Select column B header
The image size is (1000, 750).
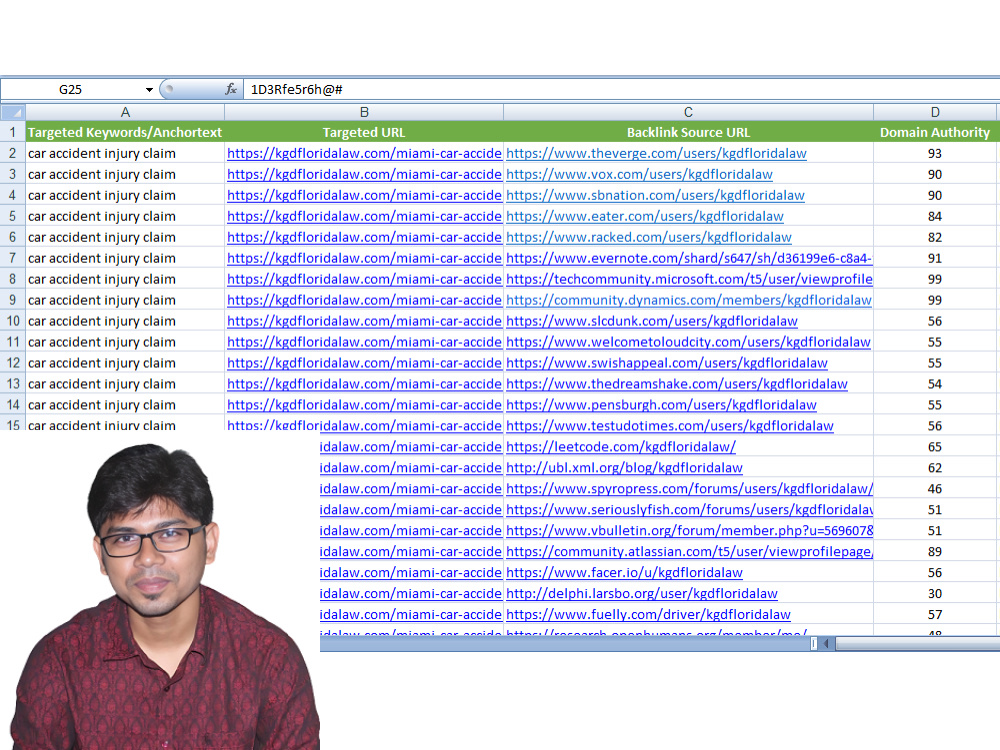(x=364, y=112)
